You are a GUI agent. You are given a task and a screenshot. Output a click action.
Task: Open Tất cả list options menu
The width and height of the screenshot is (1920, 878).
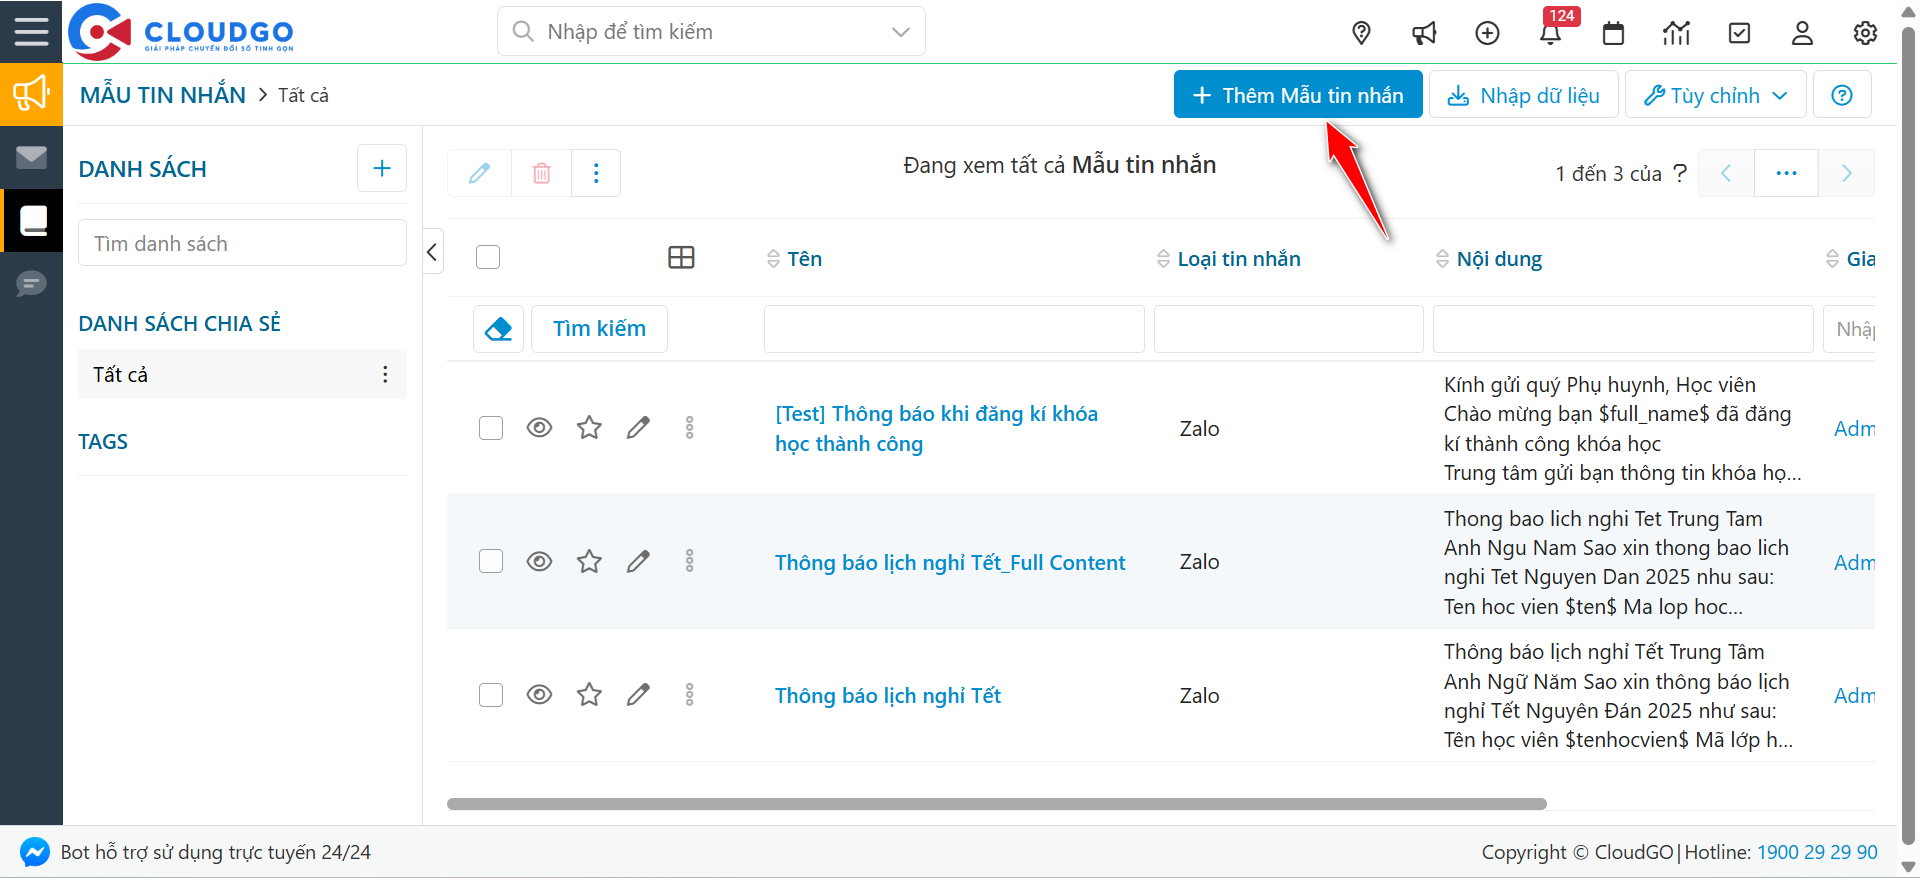tap(385, 374)
